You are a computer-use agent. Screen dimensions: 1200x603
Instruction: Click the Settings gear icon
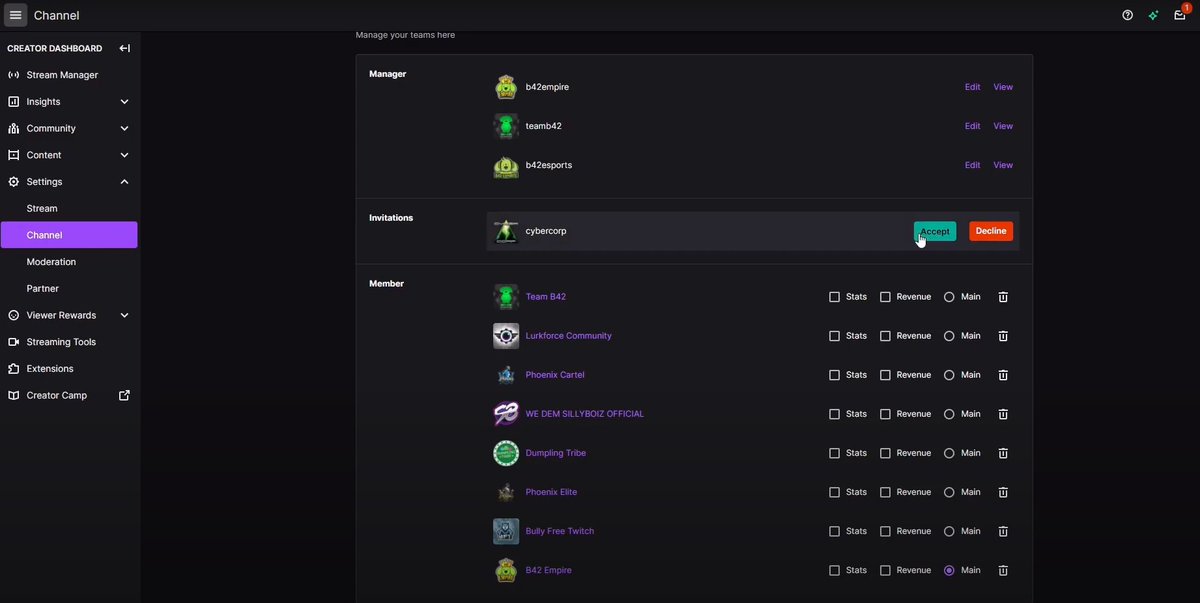pyautogui.click(x=13, y=182)
